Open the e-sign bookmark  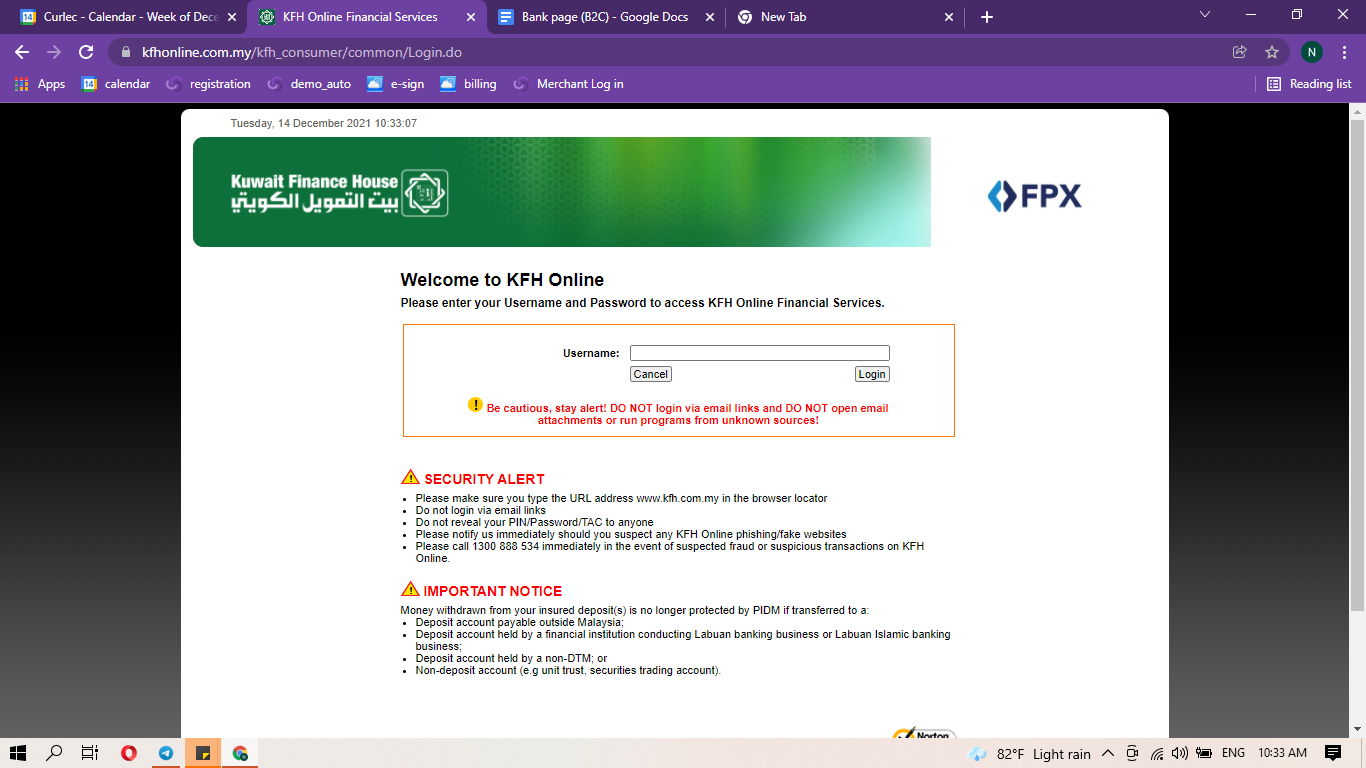(396, 84)
